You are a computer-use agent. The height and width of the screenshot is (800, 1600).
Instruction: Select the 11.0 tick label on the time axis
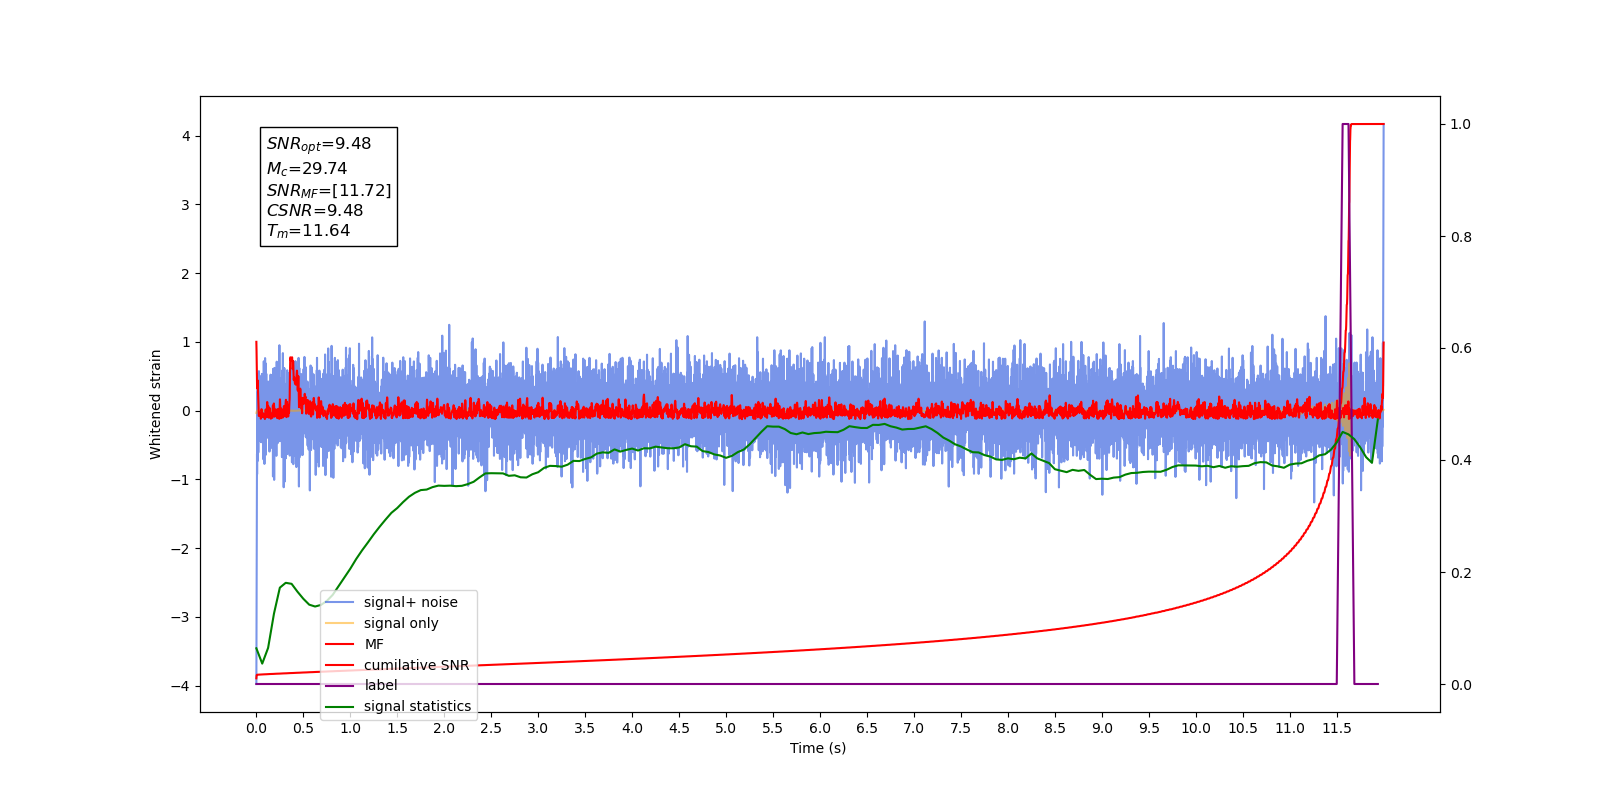tap(1290, 728)
